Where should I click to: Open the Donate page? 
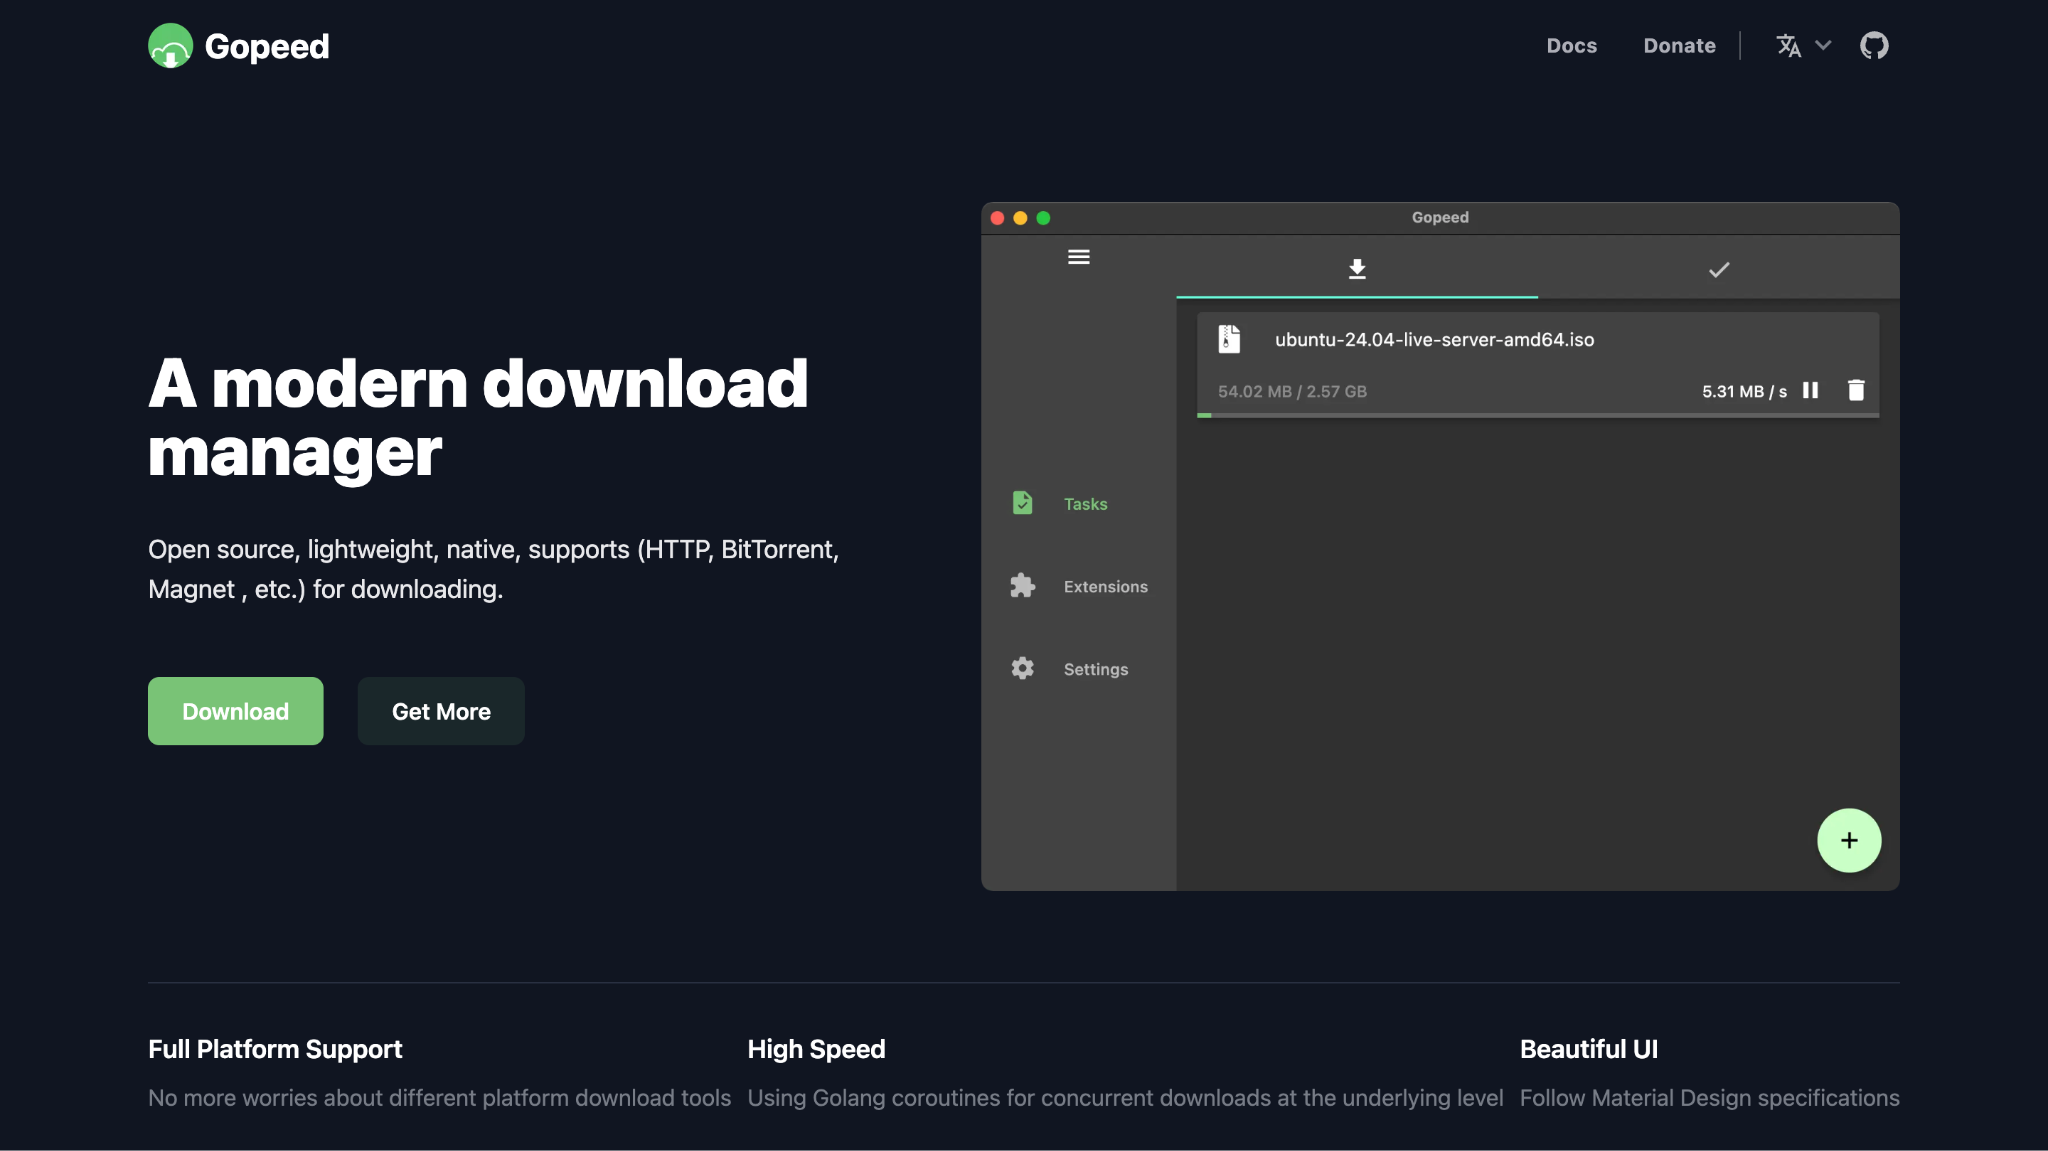point(1679,45)
